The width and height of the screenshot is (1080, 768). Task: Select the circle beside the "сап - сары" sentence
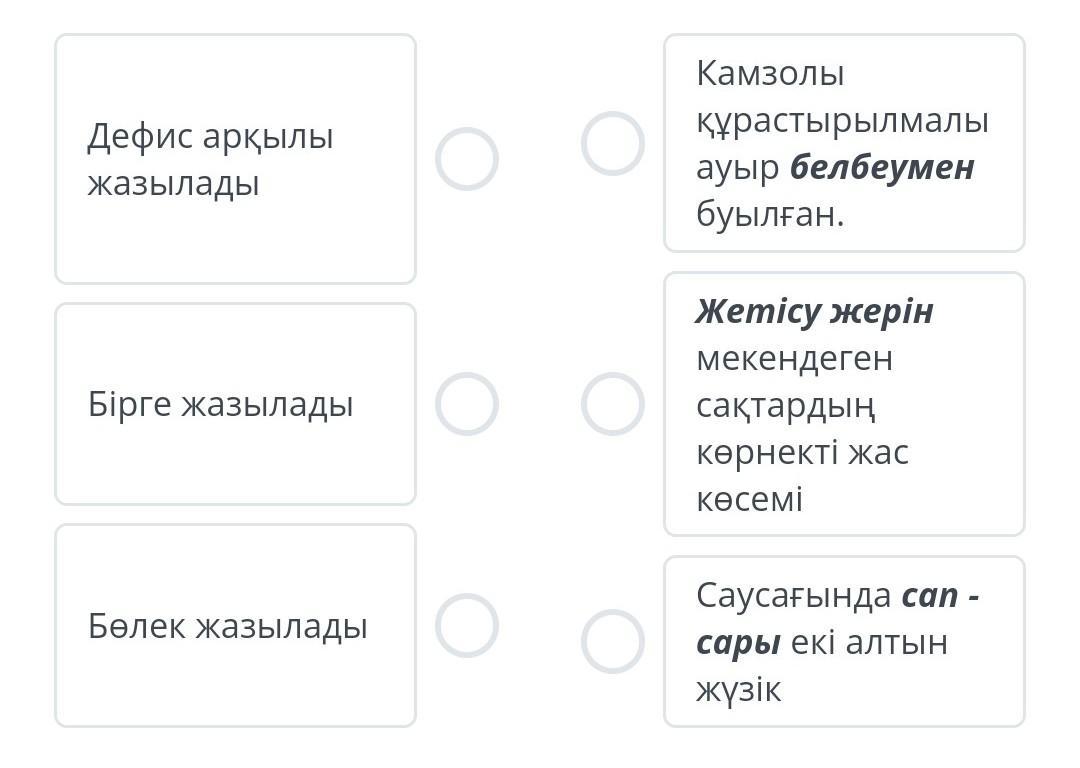[612, 641]
